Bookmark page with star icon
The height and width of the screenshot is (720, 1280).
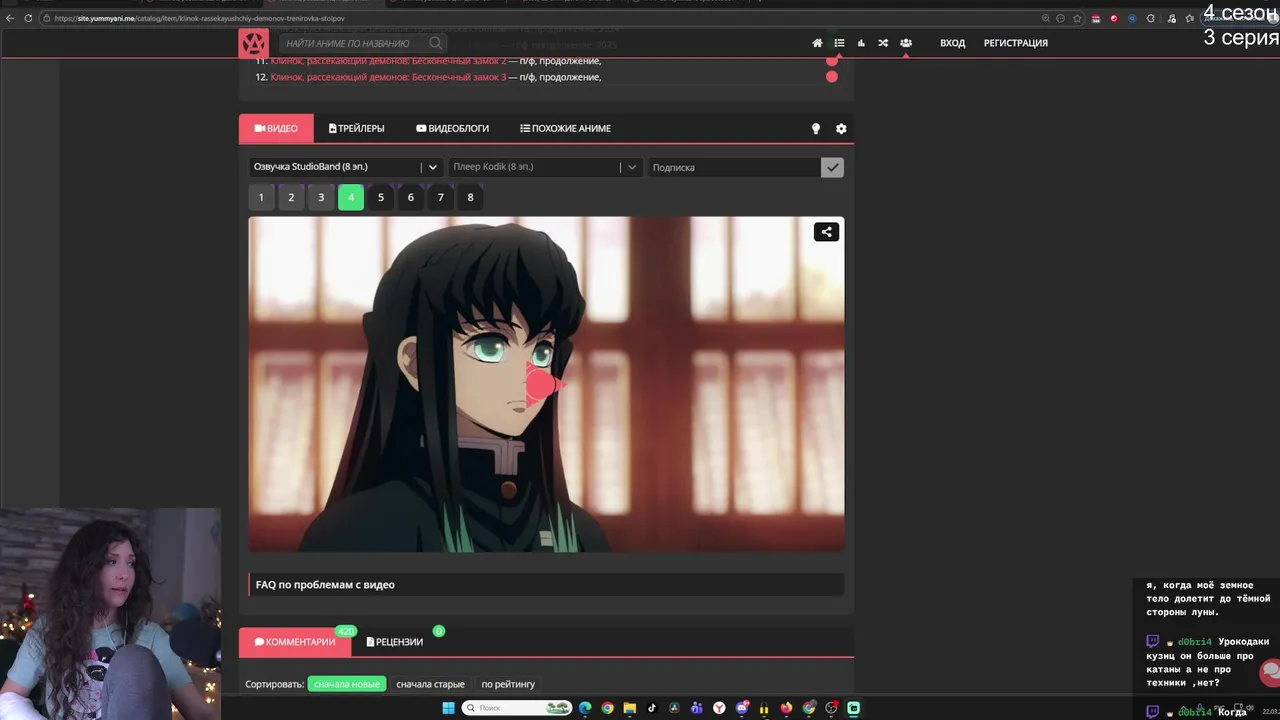1077,18
